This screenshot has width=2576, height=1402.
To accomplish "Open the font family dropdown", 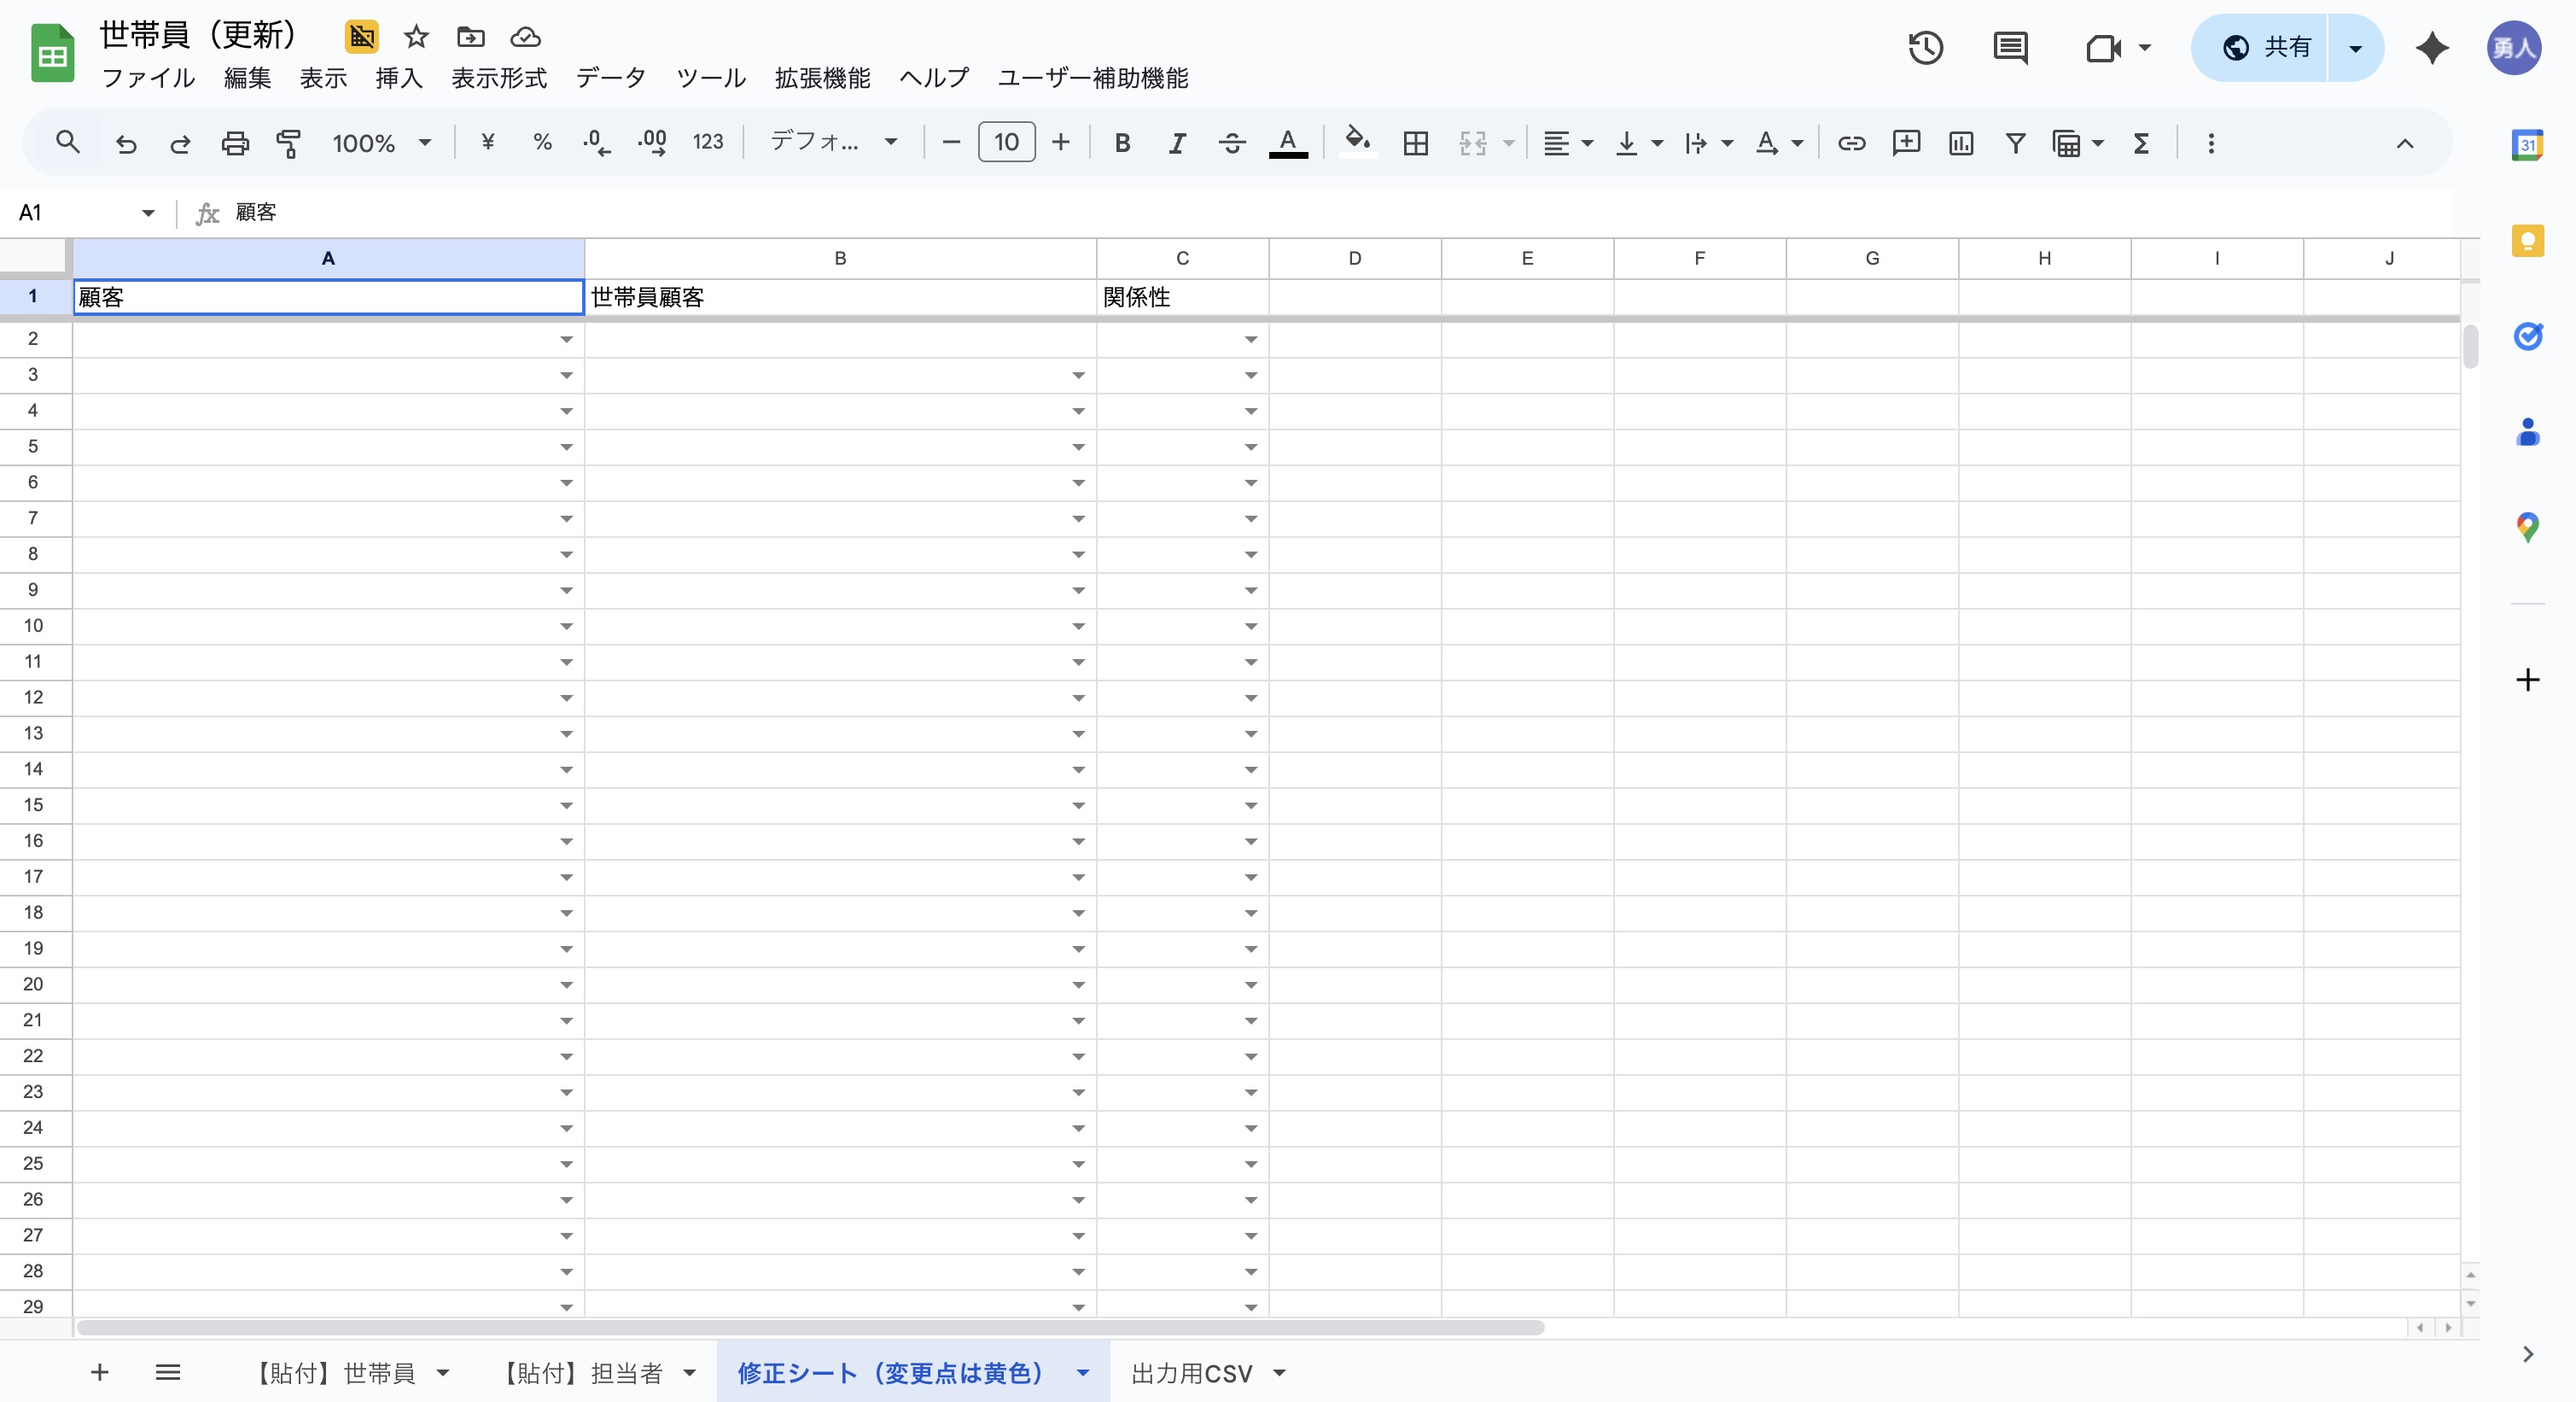I will [x=832, y=143].
